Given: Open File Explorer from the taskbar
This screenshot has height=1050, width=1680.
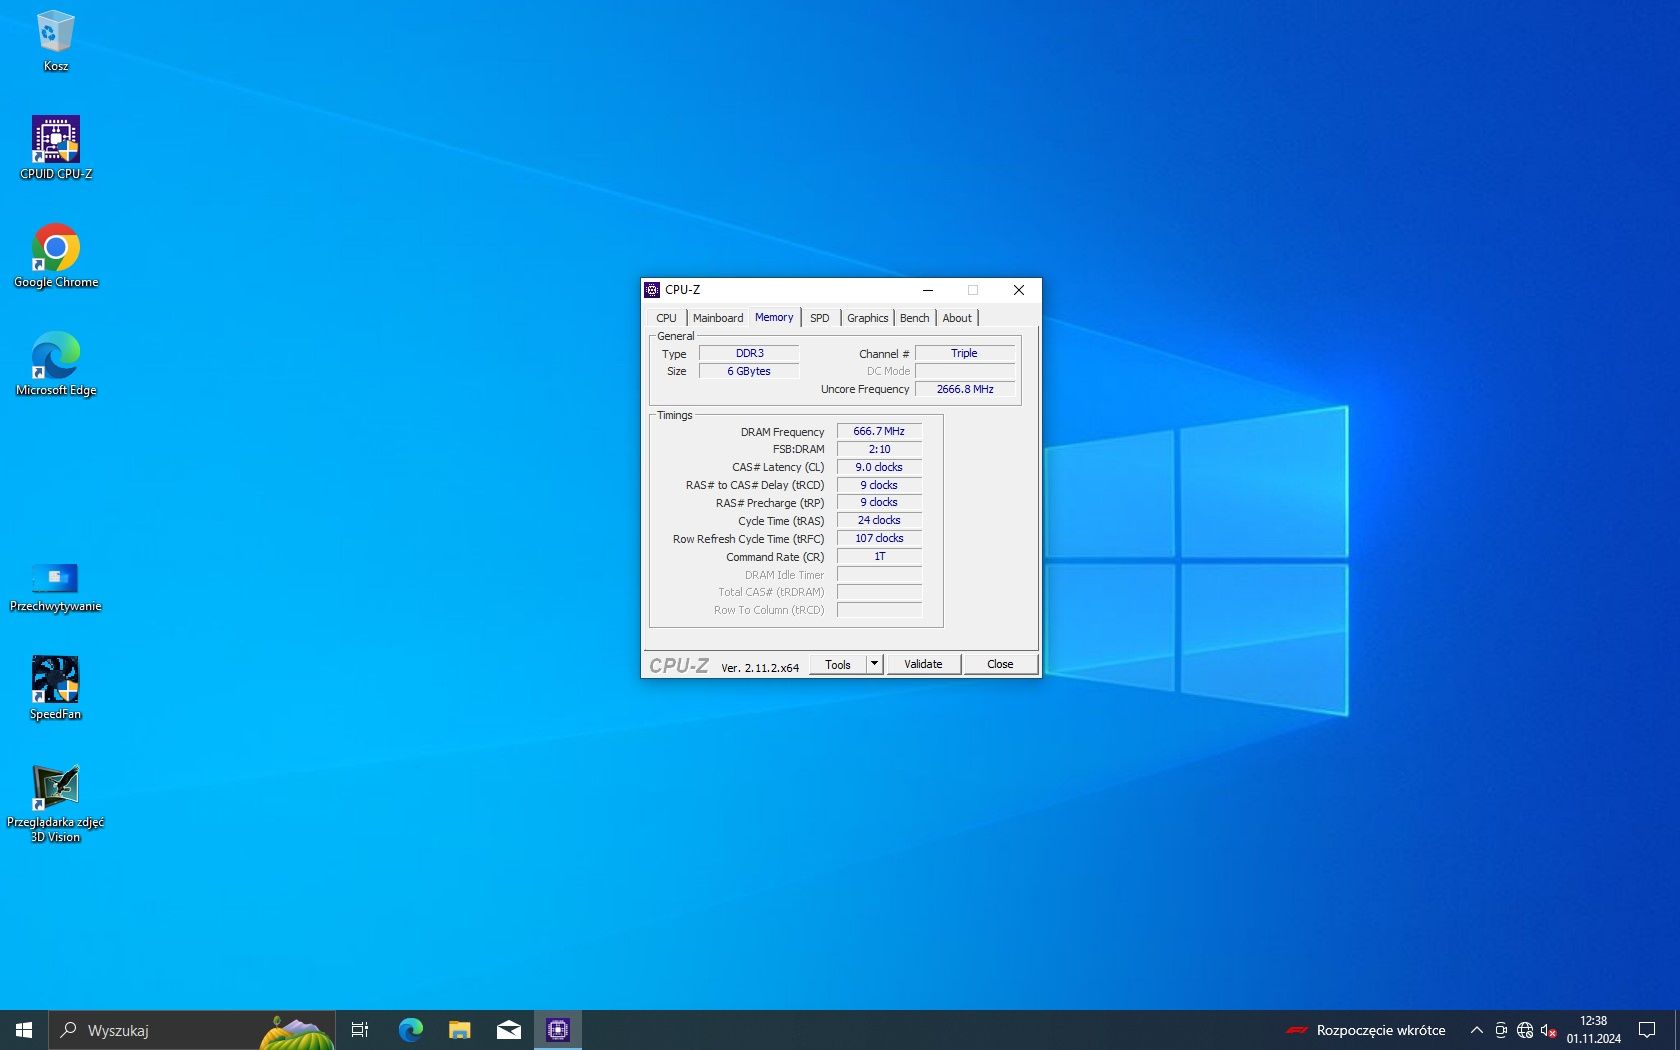Looking at the screenshot, I should coord(459,1030).
